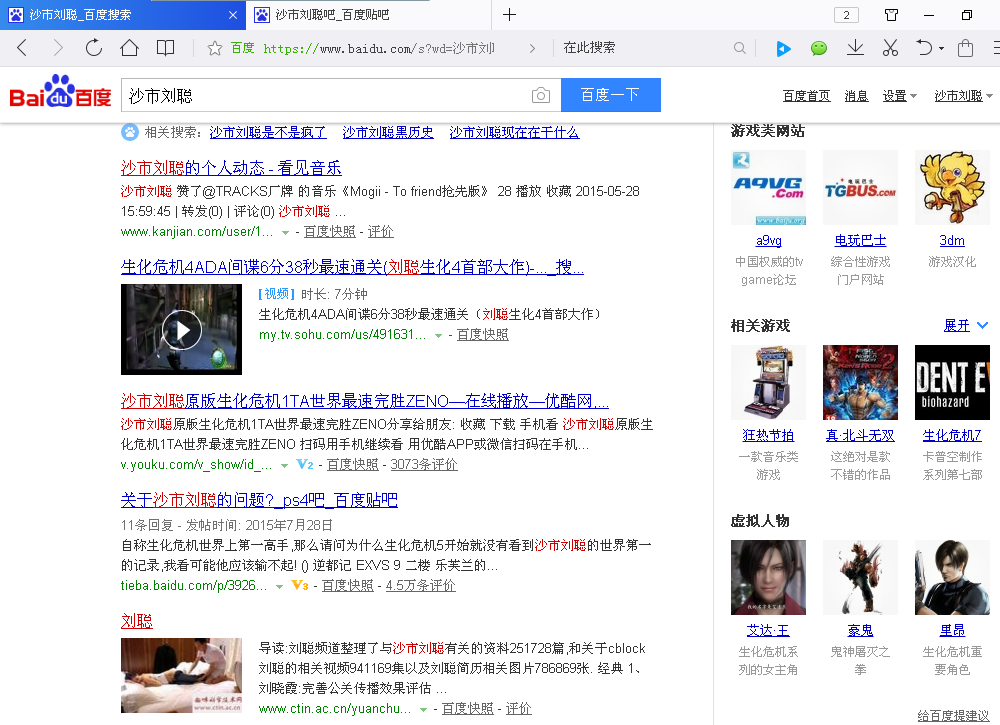Open the 刘聪 result image thumbnail
The width and height of the screenshot is (1000, 725).
pos(182,675)
